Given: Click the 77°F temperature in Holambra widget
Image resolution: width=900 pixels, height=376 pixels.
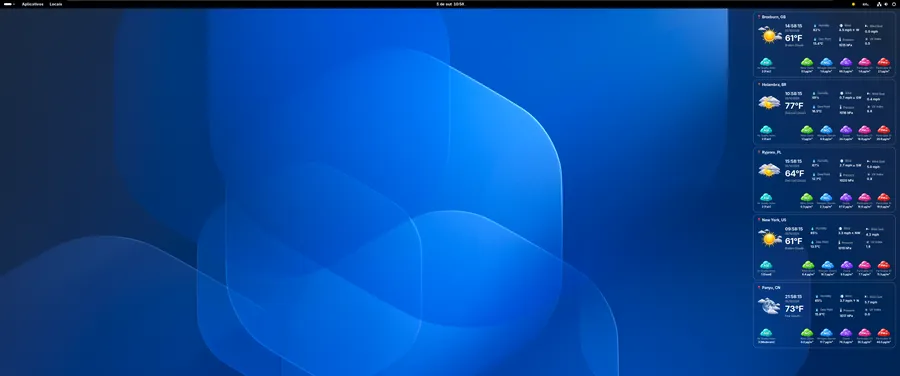Looking at the screenshot, I should [x=794, y=106].
